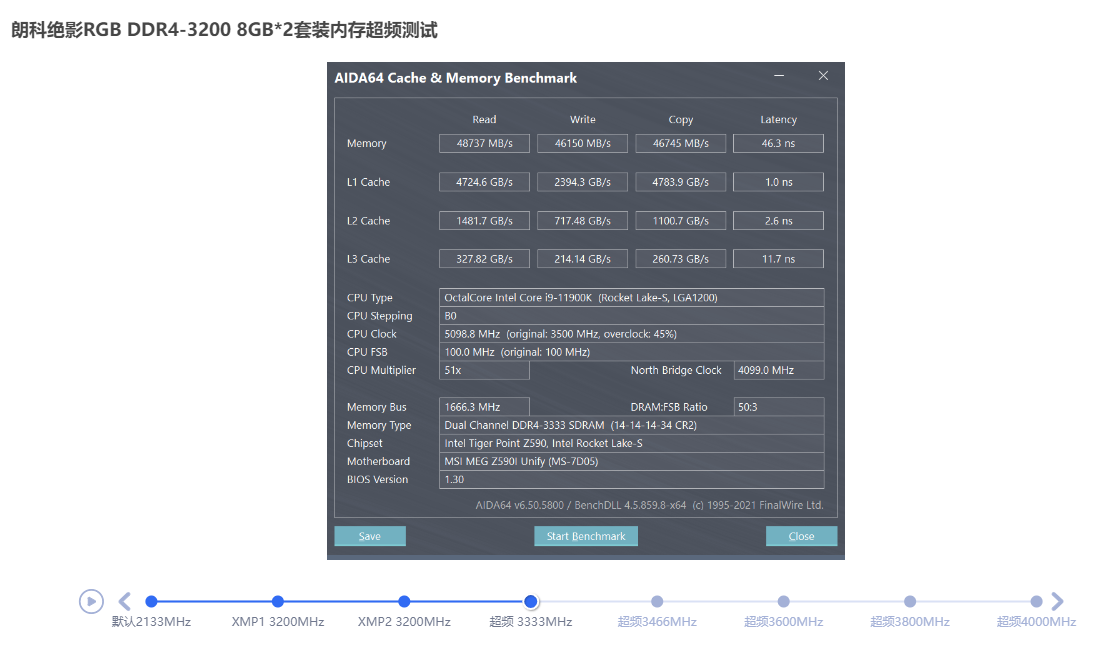
Task: Click Chipset field Intel Tiger Point Z590
Action: pos(631,443)
